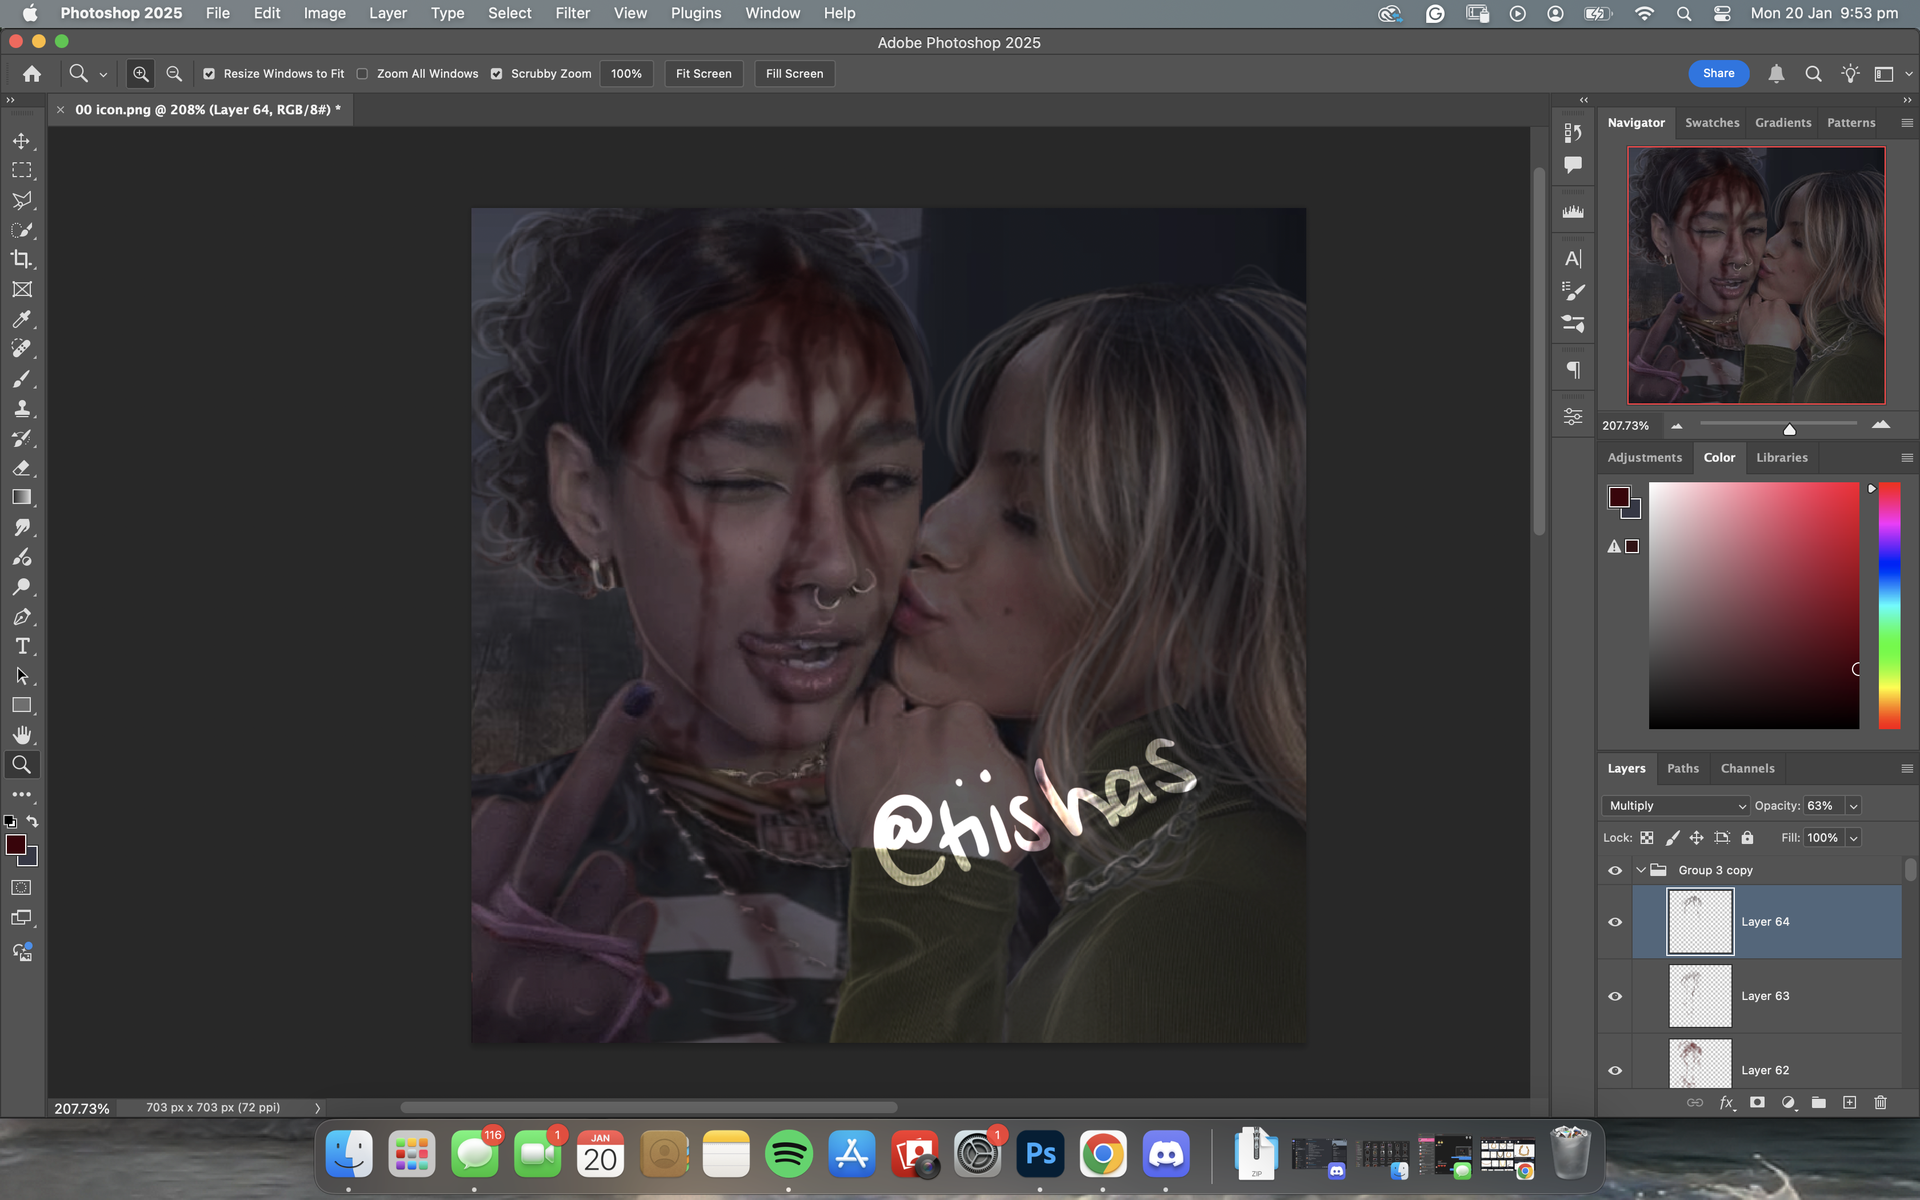Enable Zoom All Windows checkbox

[x=363, y=74]
